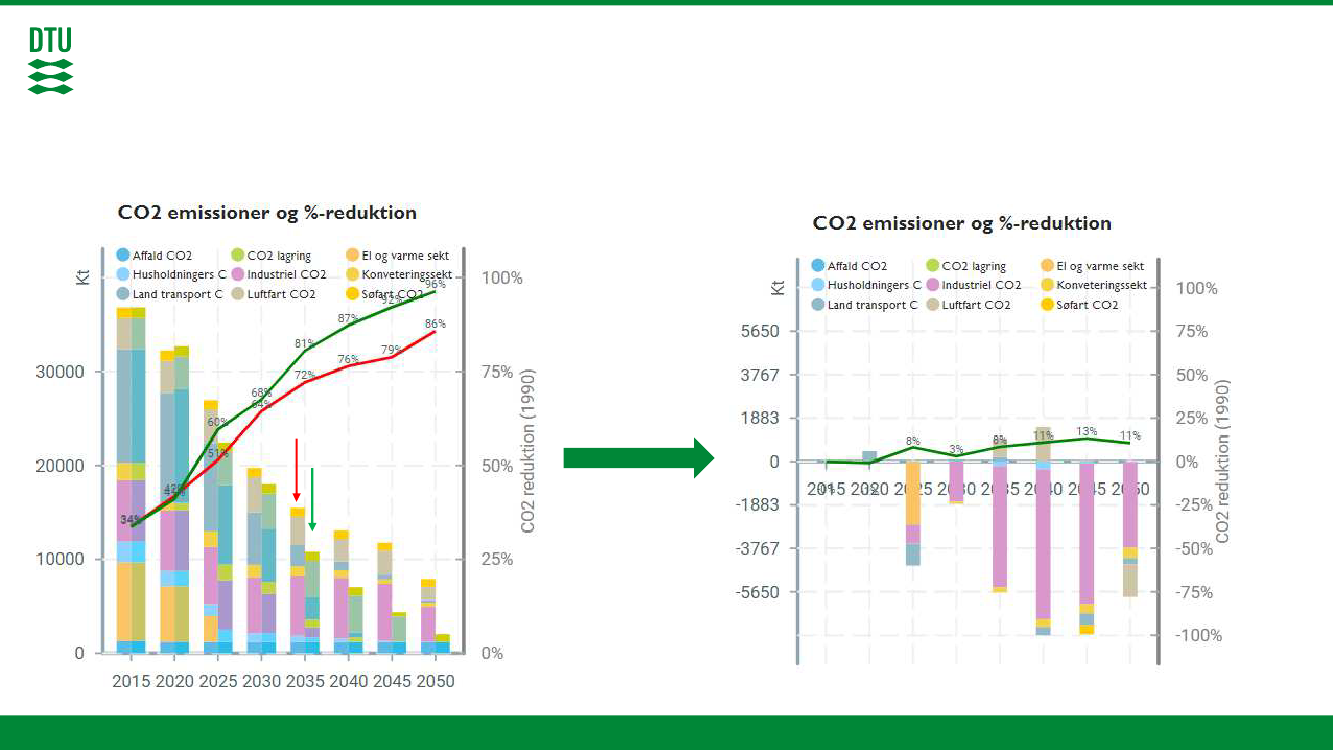Click the 96% data label on green line
Screen dimensions: 1333x750
(x=434, y=284)
